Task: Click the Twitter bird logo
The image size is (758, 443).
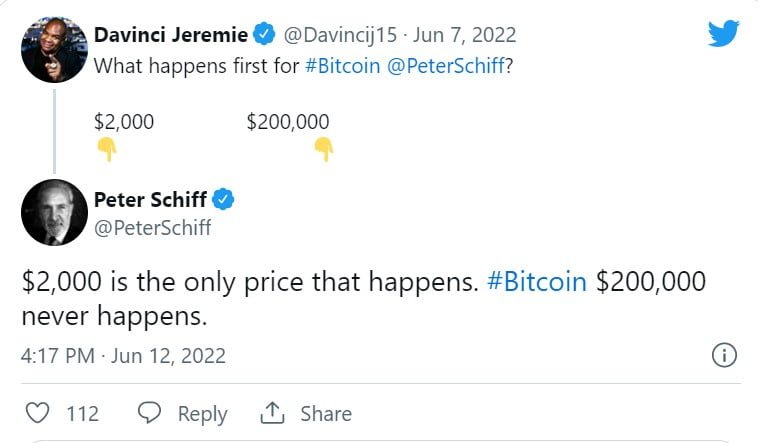Action: [x=723, y=33]
